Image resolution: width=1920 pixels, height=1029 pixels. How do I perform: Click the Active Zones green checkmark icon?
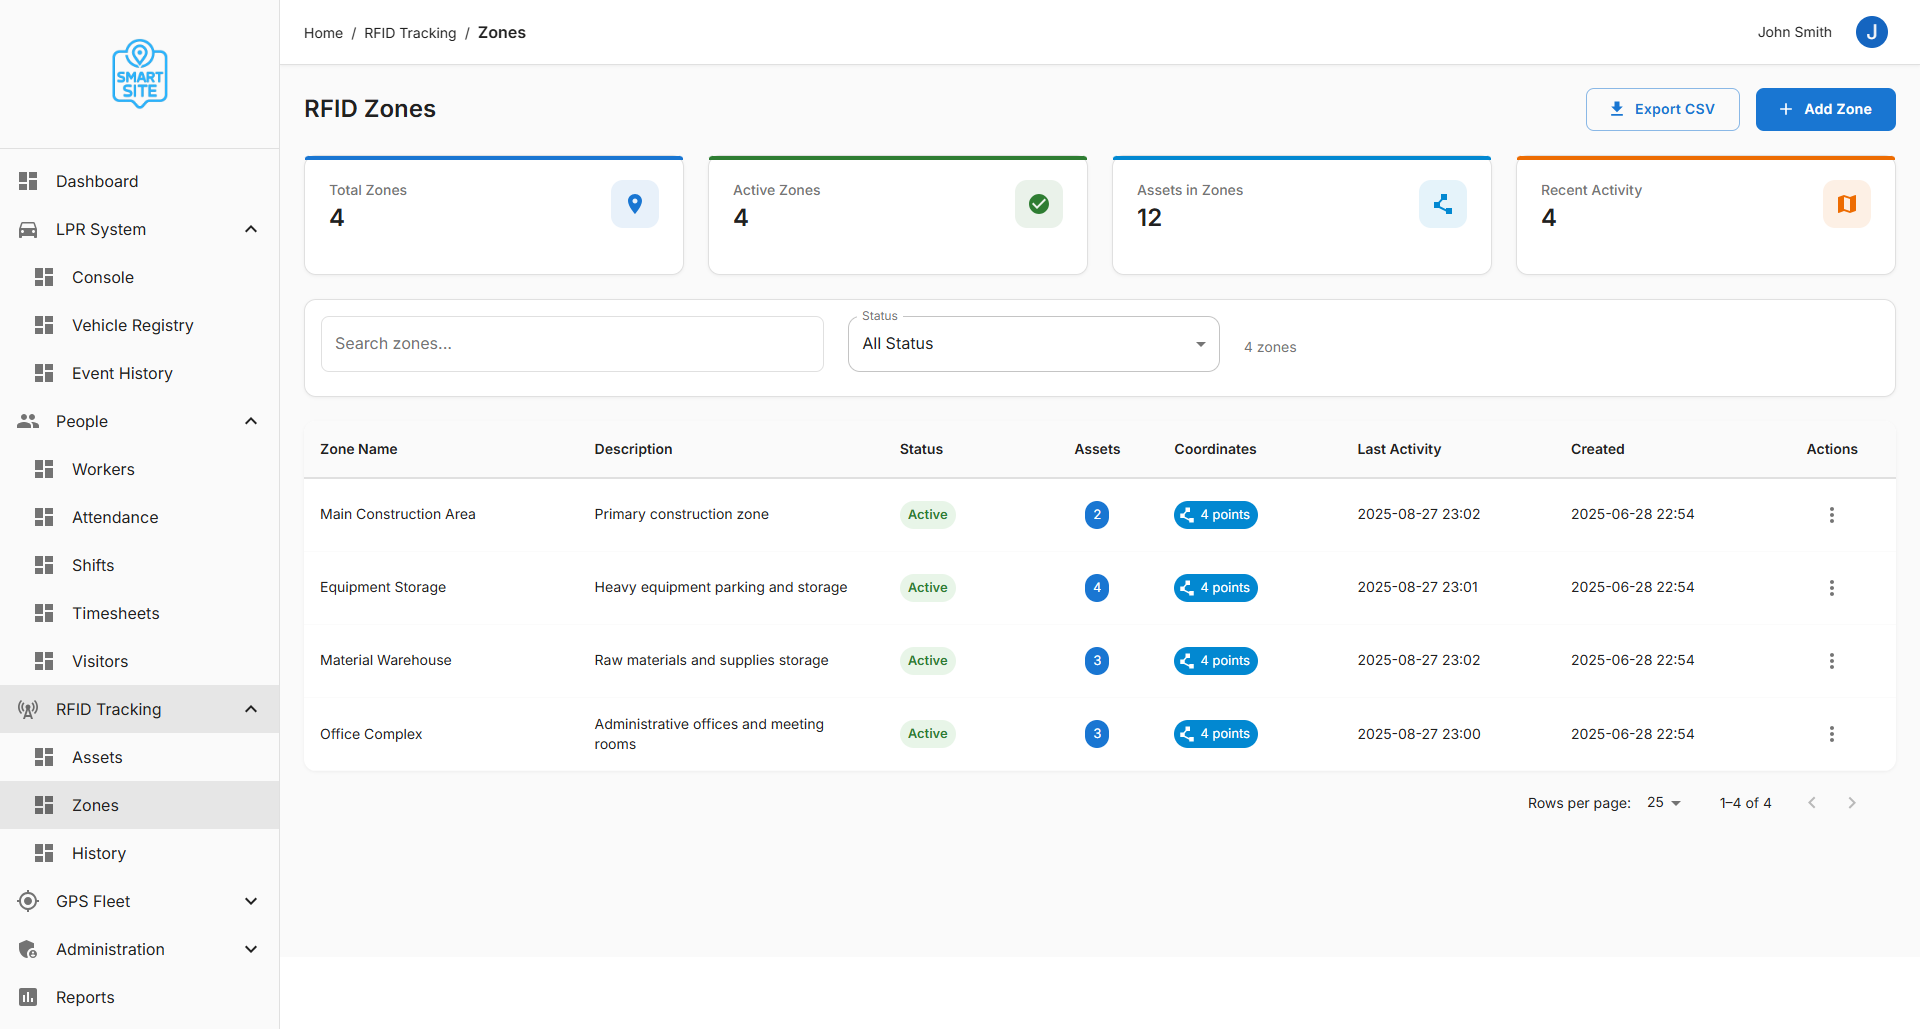[x=1038, y=204]
